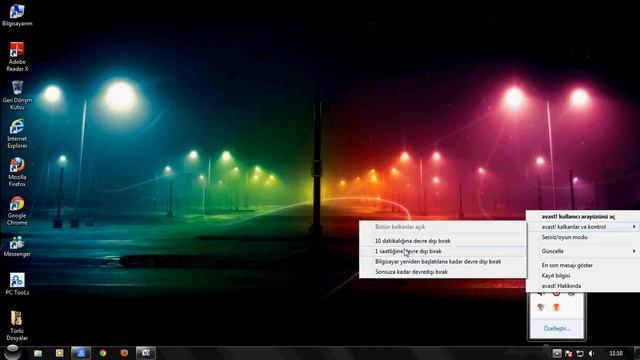Select the Türlü Dosyalar folder icon
The width and height of the screenshot is (640, 360).
pos(17,325)
